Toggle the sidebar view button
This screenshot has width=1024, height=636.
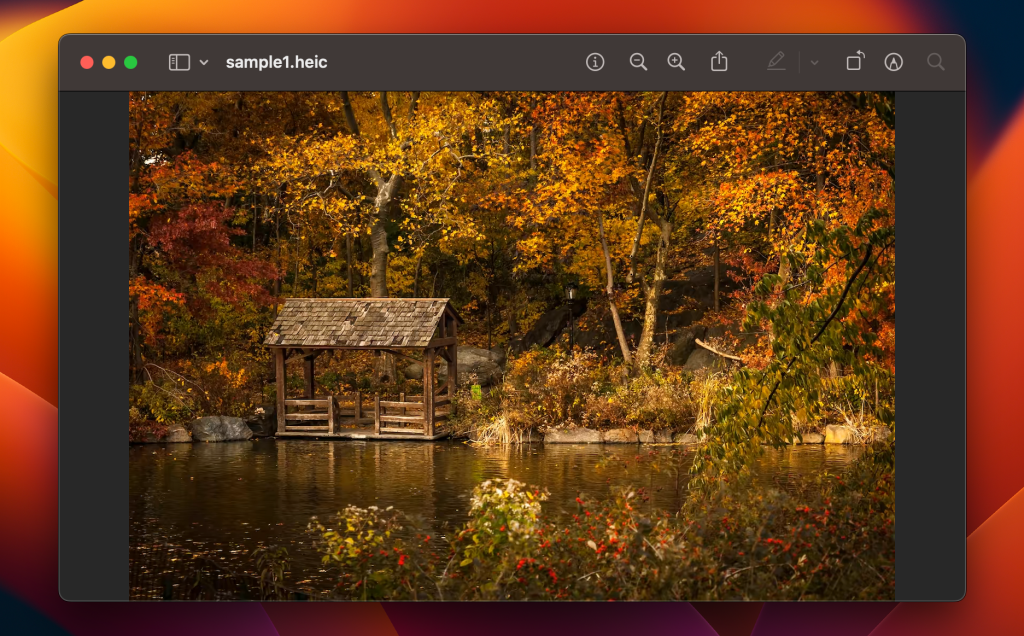click(x=179, y=62)
